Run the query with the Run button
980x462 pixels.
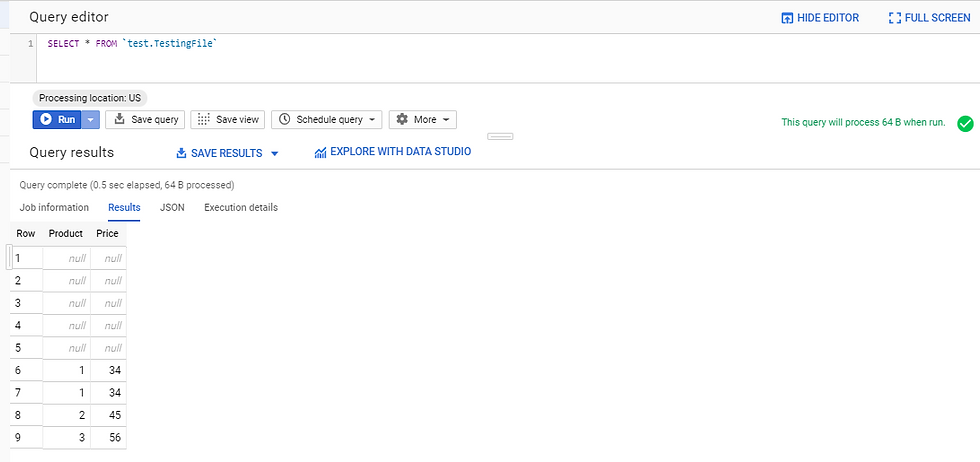point(57,119)
